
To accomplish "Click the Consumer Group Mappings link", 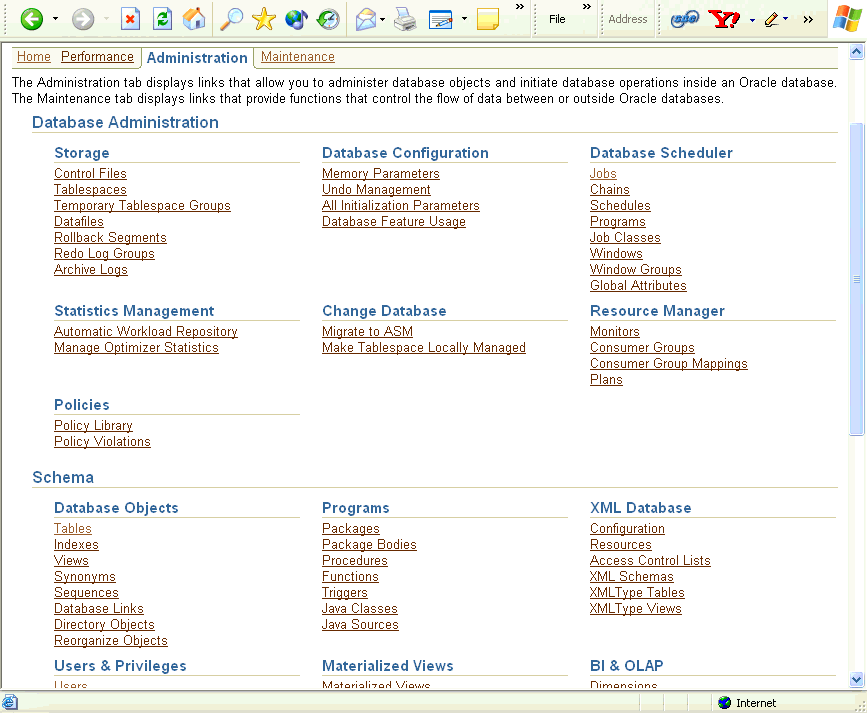I will (668, 364).
